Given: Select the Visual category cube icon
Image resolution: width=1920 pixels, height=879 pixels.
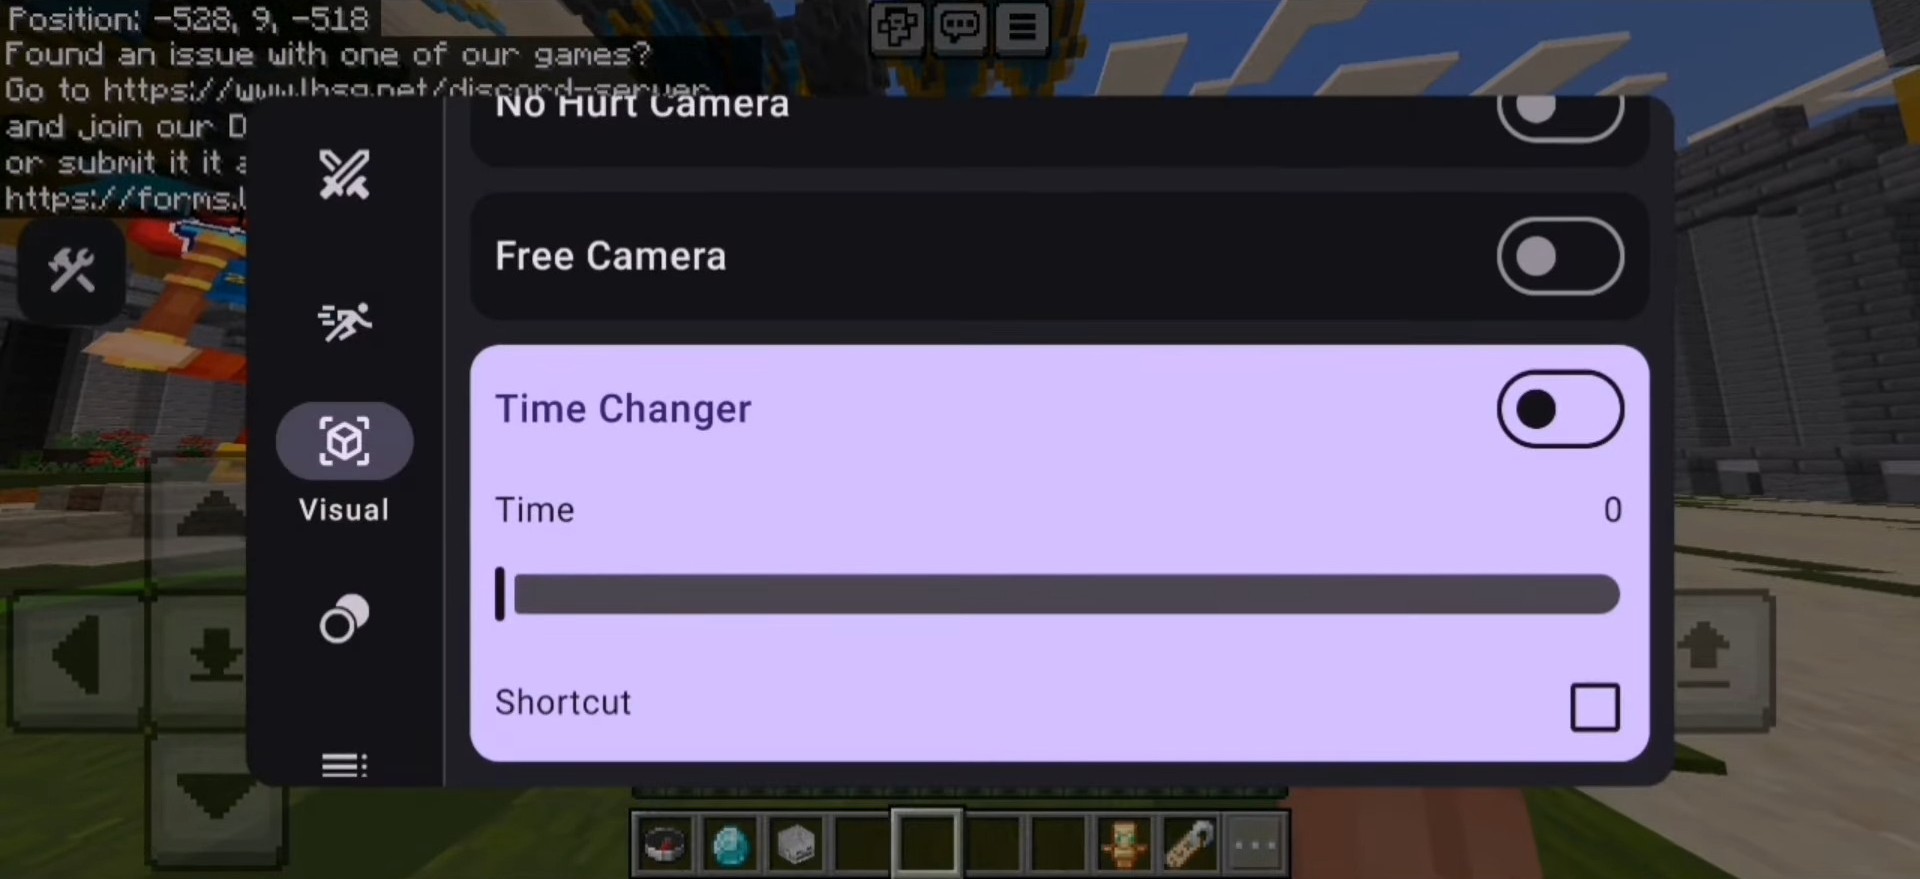Looking at the screenshot, I should (344, 441).
